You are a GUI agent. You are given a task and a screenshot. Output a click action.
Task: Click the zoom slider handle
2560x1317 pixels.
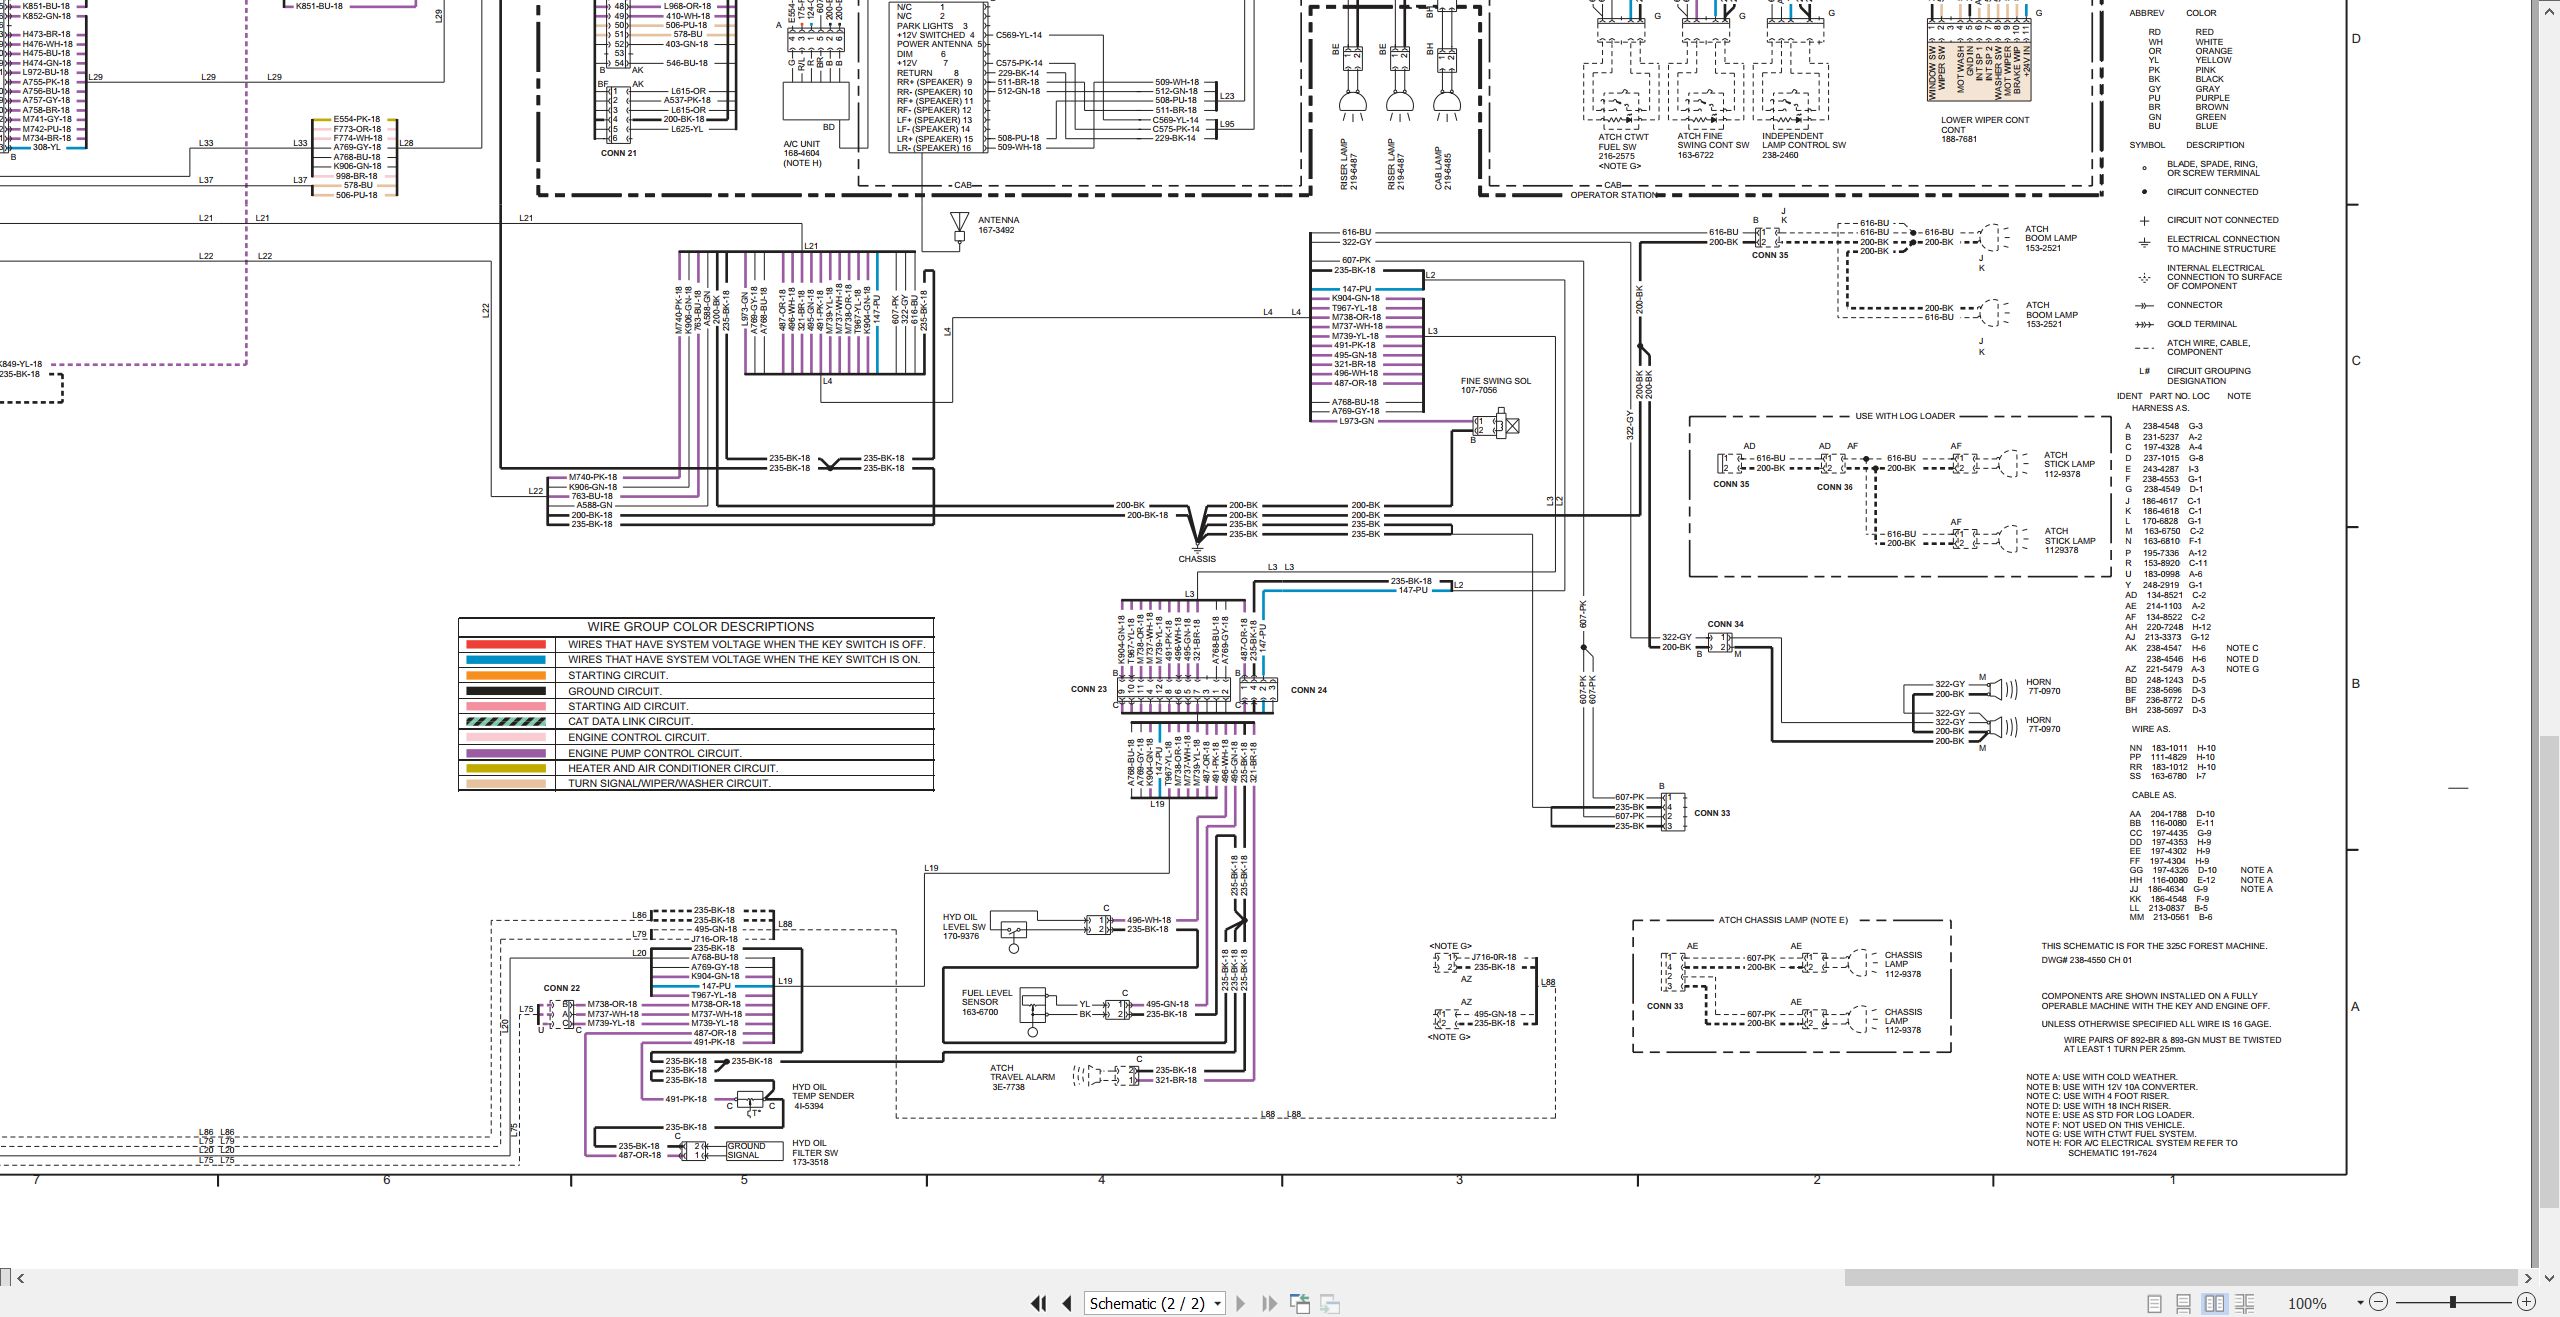pos(2452,1302)
